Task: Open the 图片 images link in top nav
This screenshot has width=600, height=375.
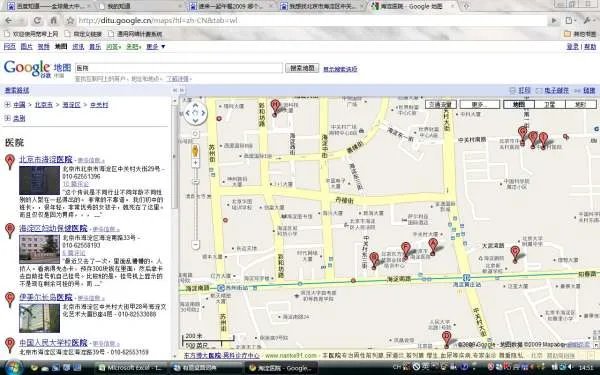Action: 26,46
